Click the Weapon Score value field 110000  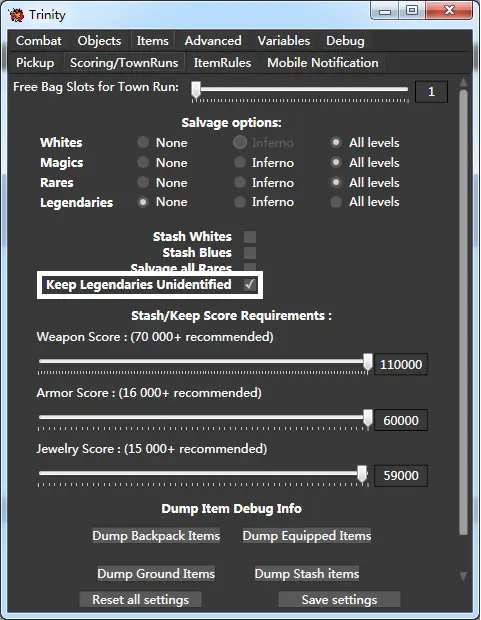(x=401, y=364)
